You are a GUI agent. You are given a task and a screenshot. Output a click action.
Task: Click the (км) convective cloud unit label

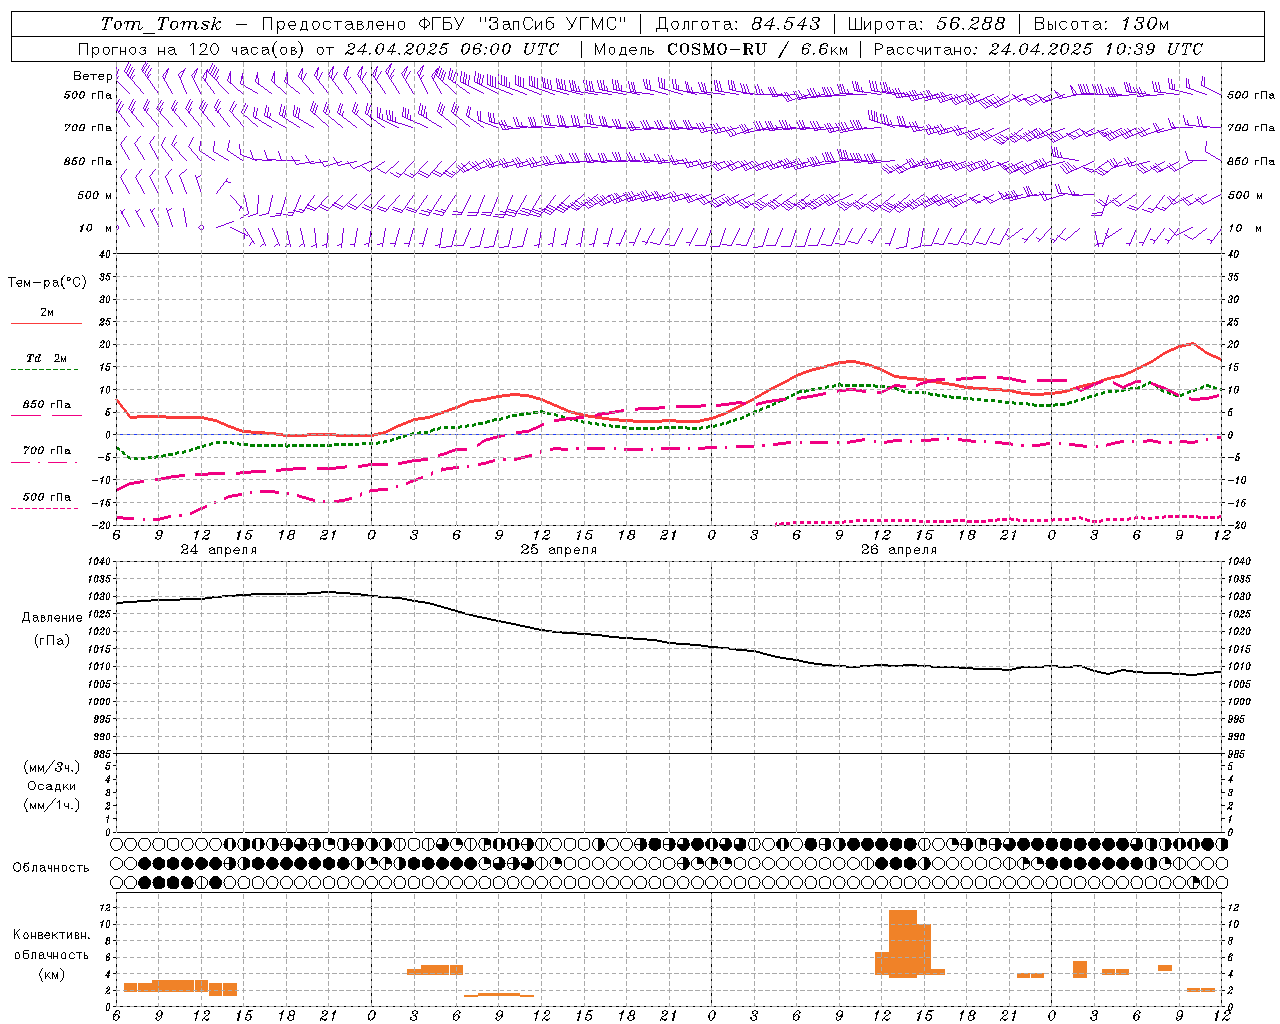52,974
